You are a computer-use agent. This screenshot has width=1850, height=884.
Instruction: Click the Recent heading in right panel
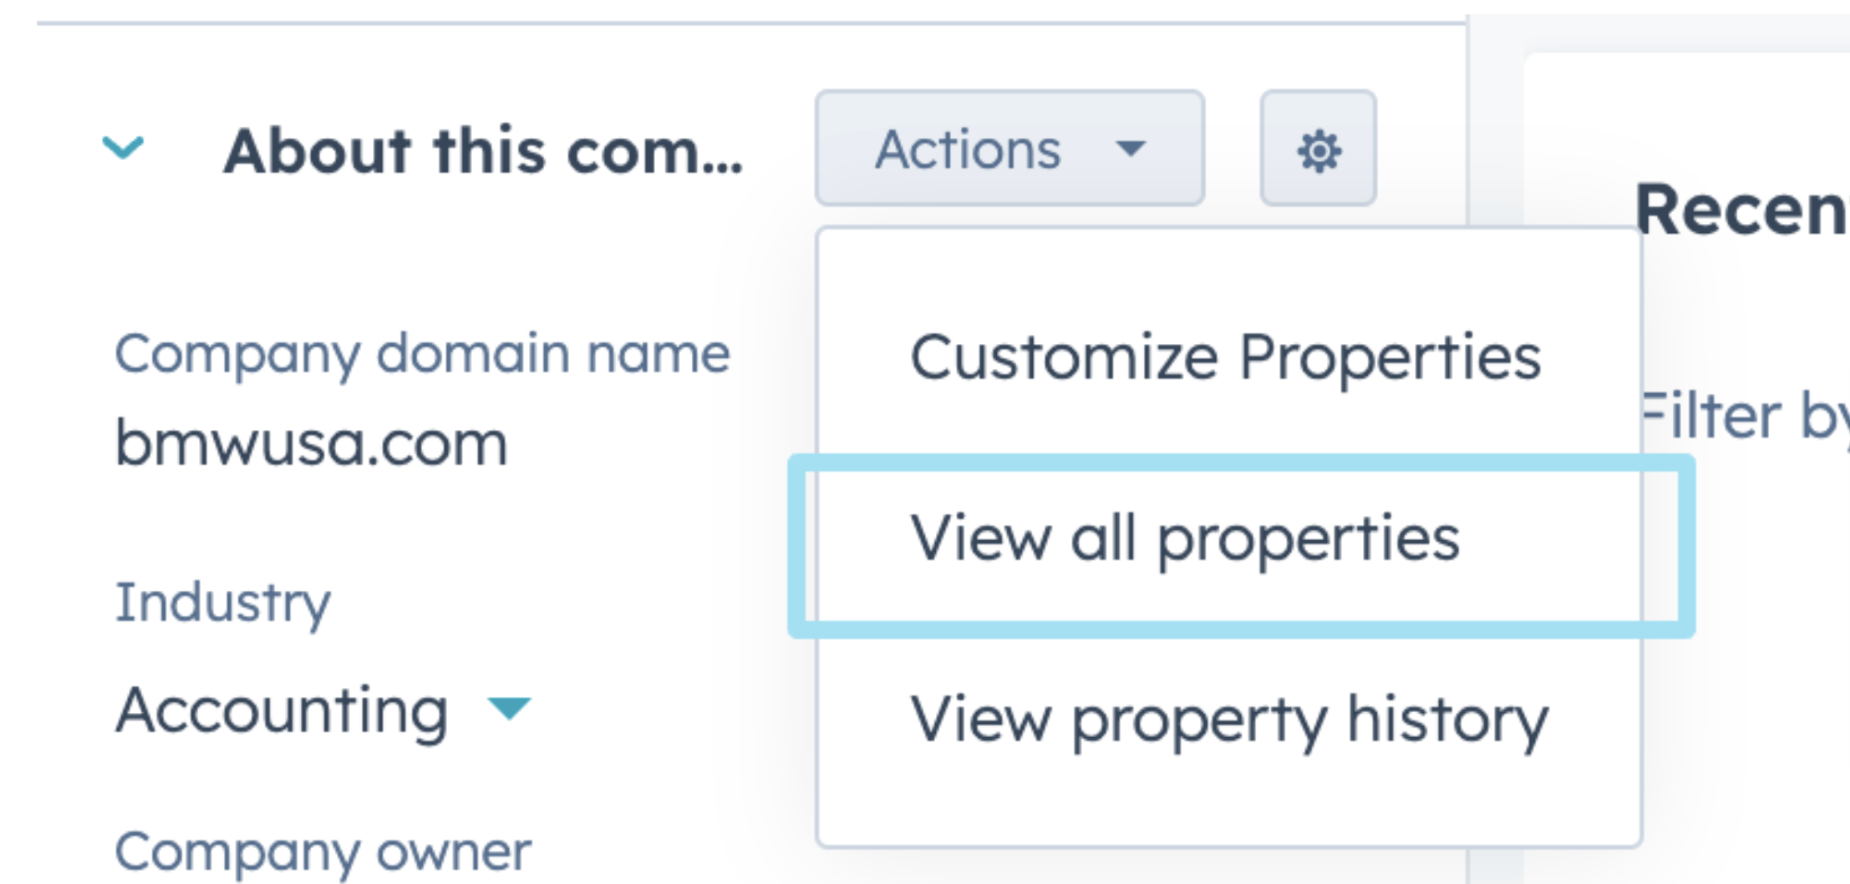pos(1742,210)
